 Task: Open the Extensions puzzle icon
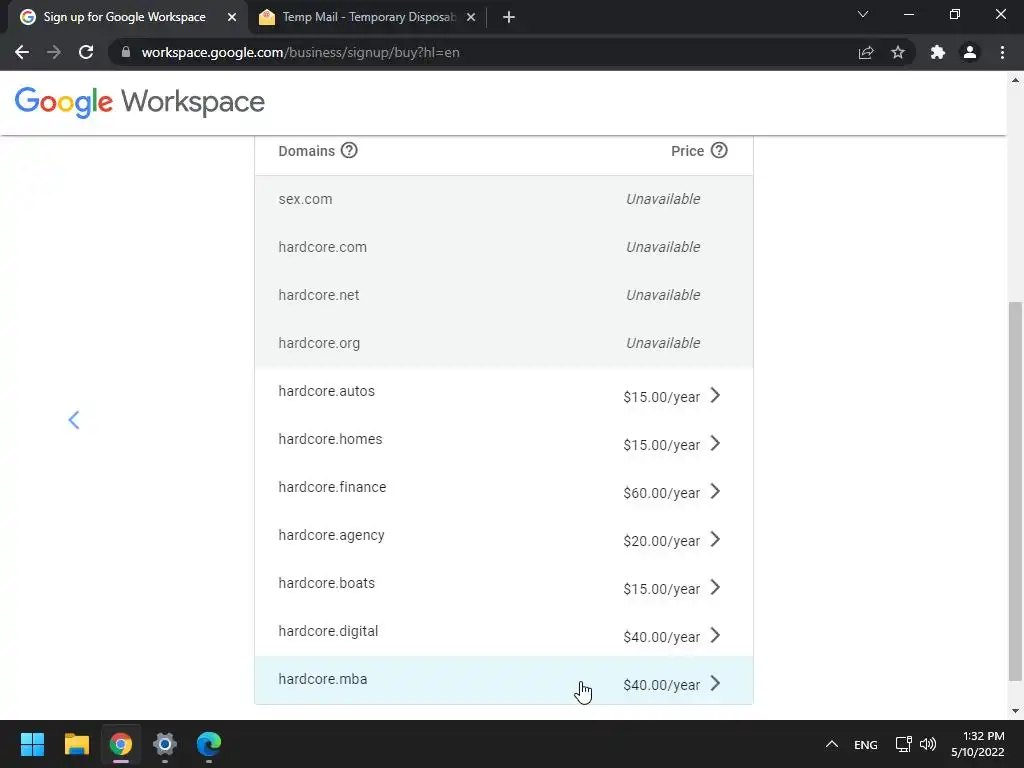pyautogui.click(x=938, y=52)
